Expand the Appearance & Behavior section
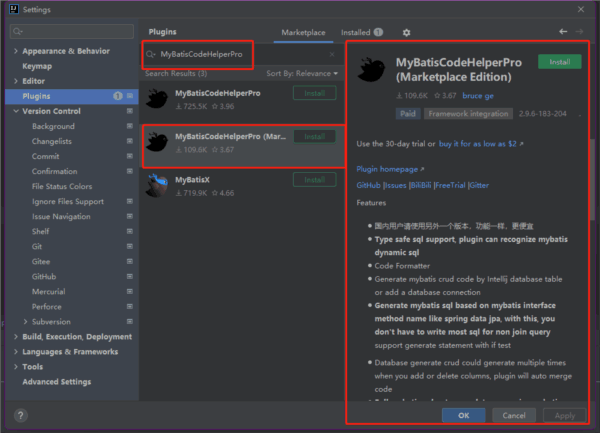This screenshot has width=600, height=433. tap(15, 51)
